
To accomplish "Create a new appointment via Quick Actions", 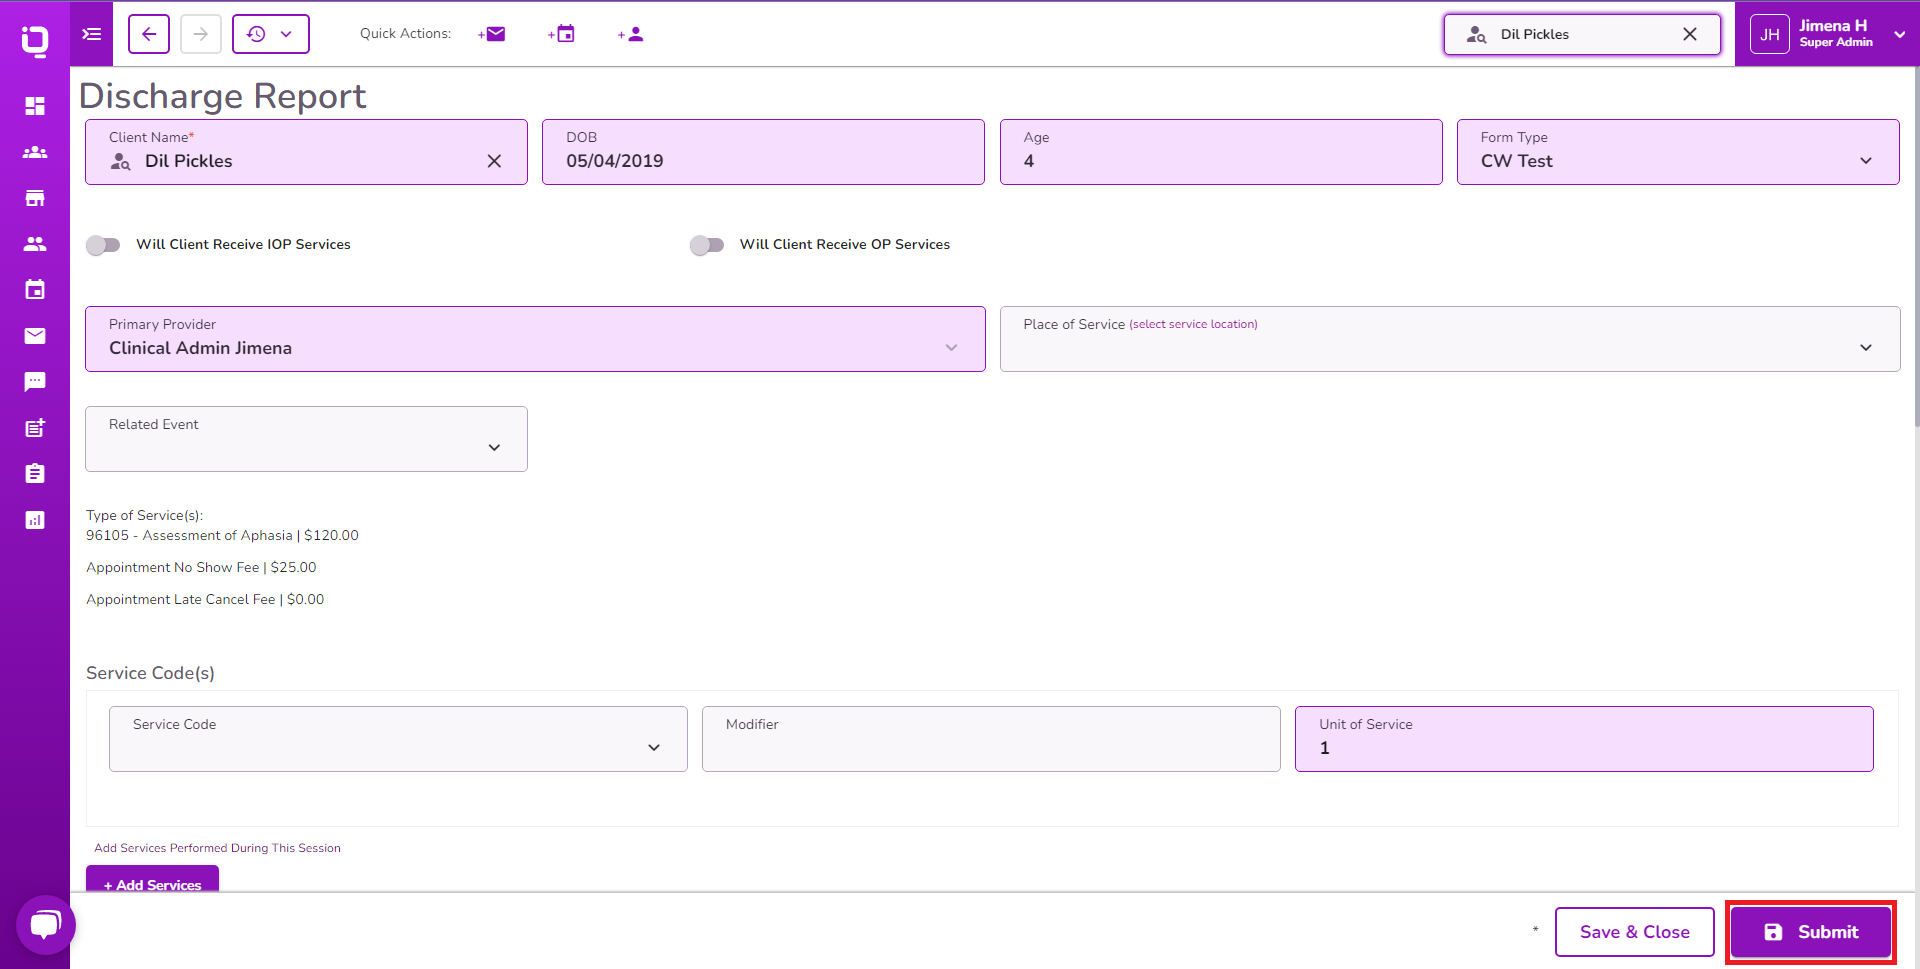I will pyautogui.click(x=561, y=33).
